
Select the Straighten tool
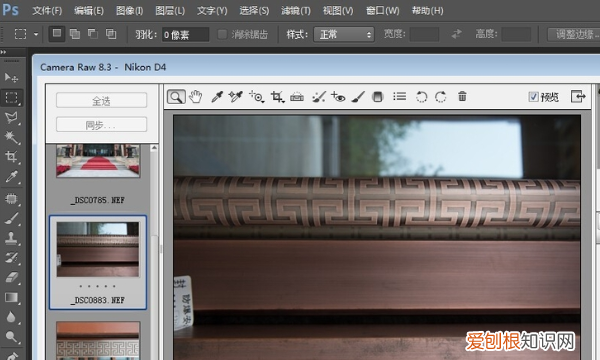pyautogui.click(x=297, y=97)
